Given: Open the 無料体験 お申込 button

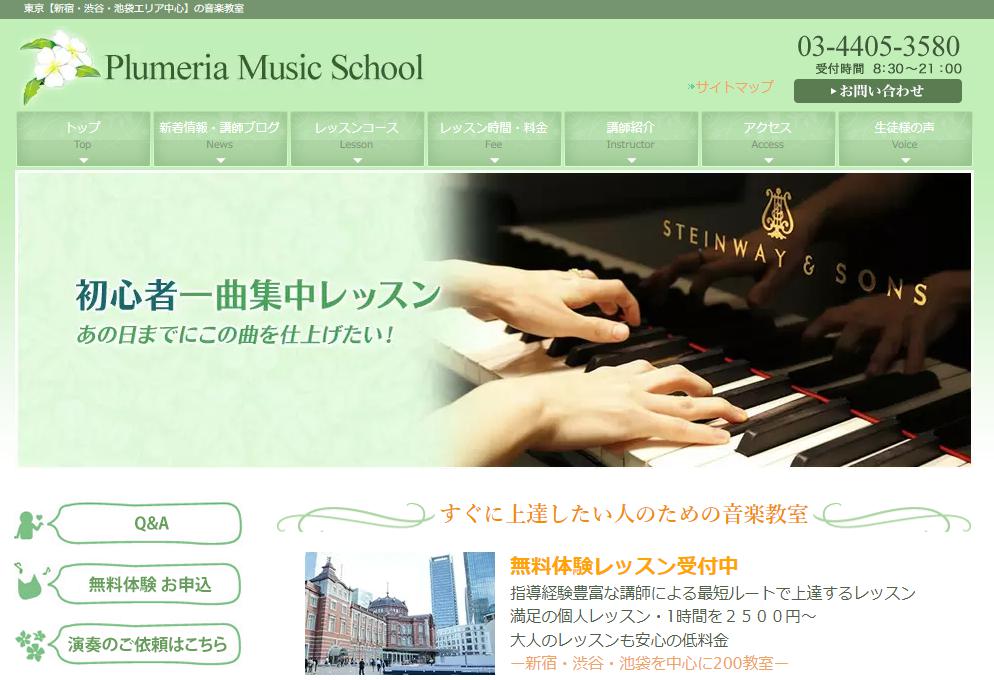Looking at the screenshot, I should pyautogui.click(x=150, y=584).
